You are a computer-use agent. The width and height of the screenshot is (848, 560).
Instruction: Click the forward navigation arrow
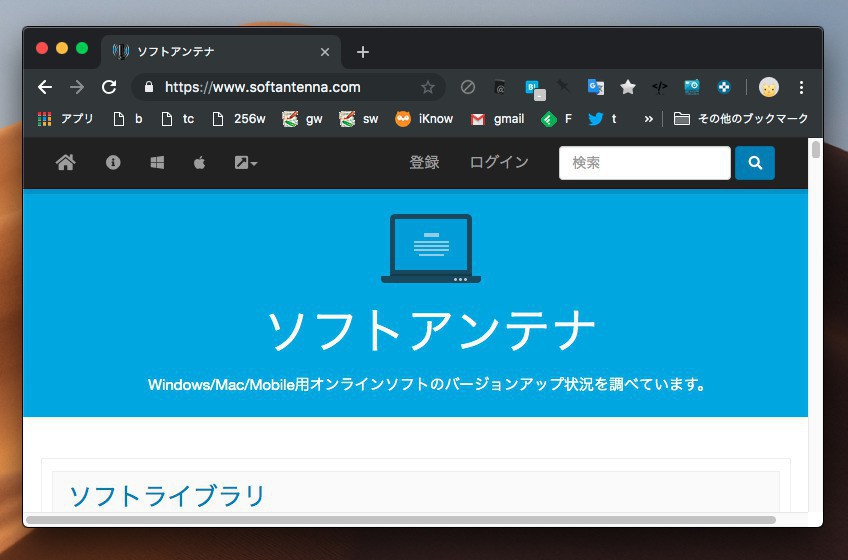click(77, 87)
